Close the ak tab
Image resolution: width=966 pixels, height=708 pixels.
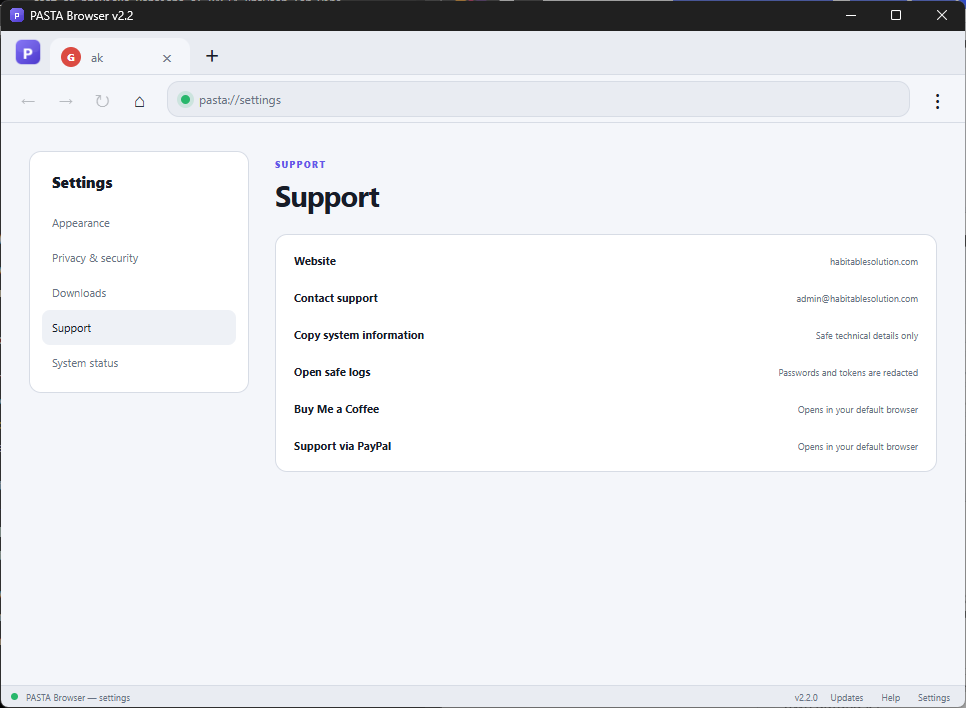(167, 59)
